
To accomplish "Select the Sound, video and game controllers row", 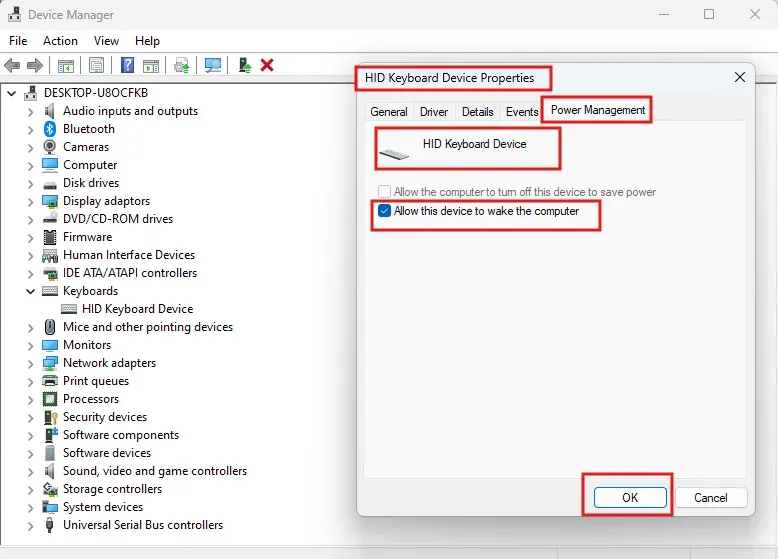I will 155,471.
